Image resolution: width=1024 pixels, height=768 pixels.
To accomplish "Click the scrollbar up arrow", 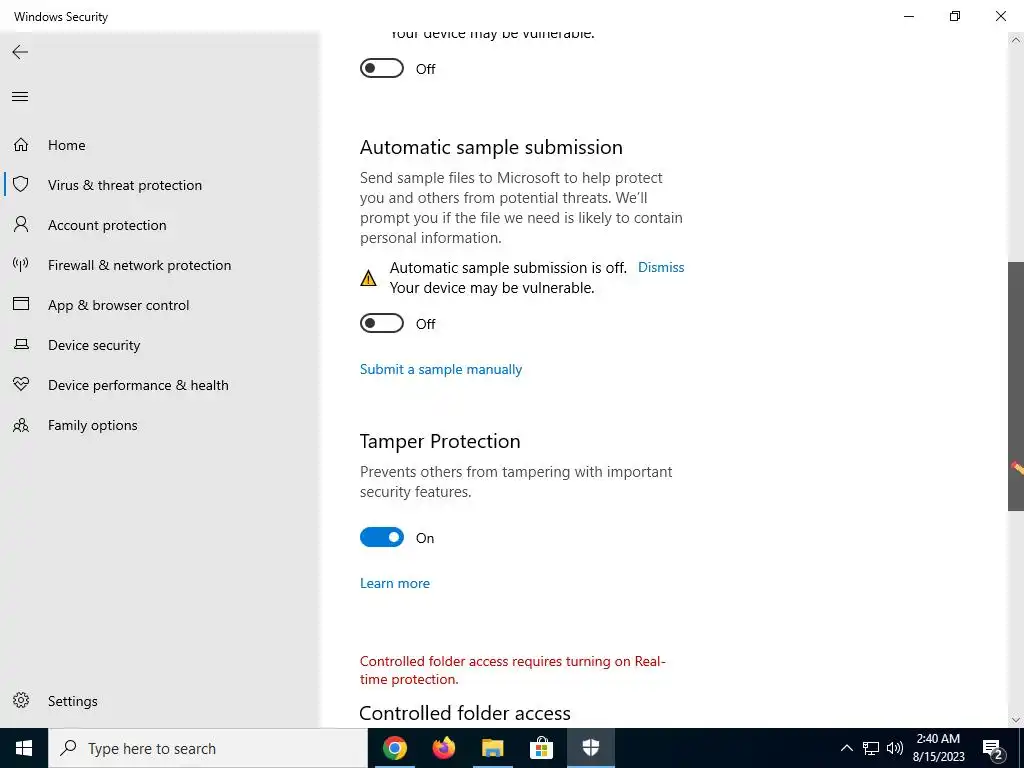I will tap(1016, 39).
